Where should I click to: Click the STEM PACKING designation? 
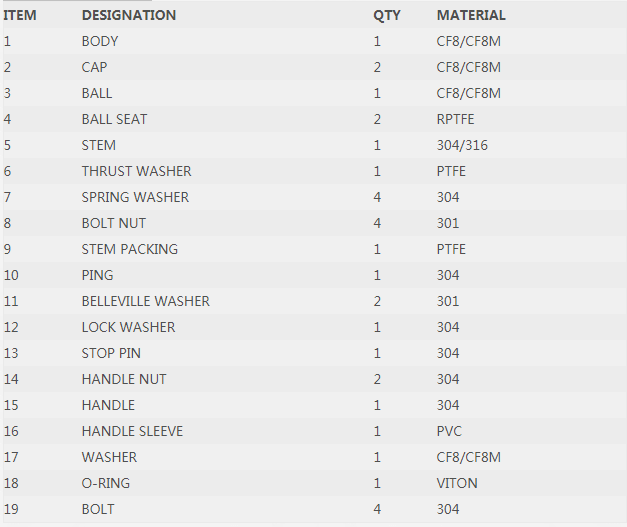[x=130, y=249]
